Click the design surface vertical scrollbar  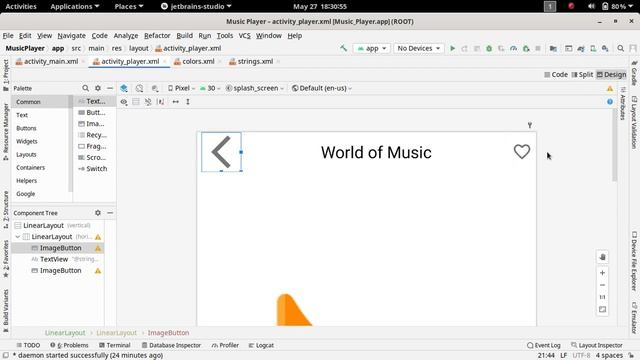tap(615, 145)
